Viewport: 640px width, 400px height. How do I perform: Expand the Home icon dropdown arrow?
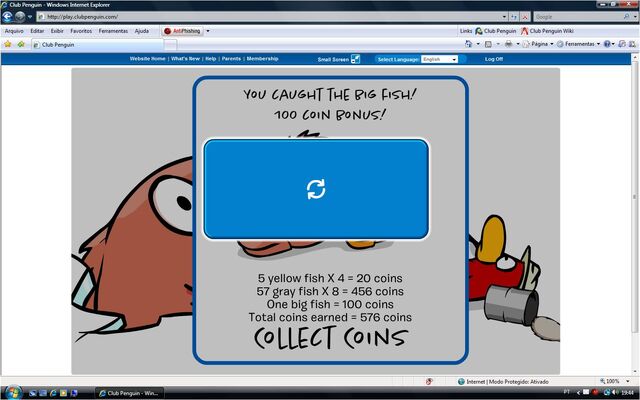click(x=478, y=44)
